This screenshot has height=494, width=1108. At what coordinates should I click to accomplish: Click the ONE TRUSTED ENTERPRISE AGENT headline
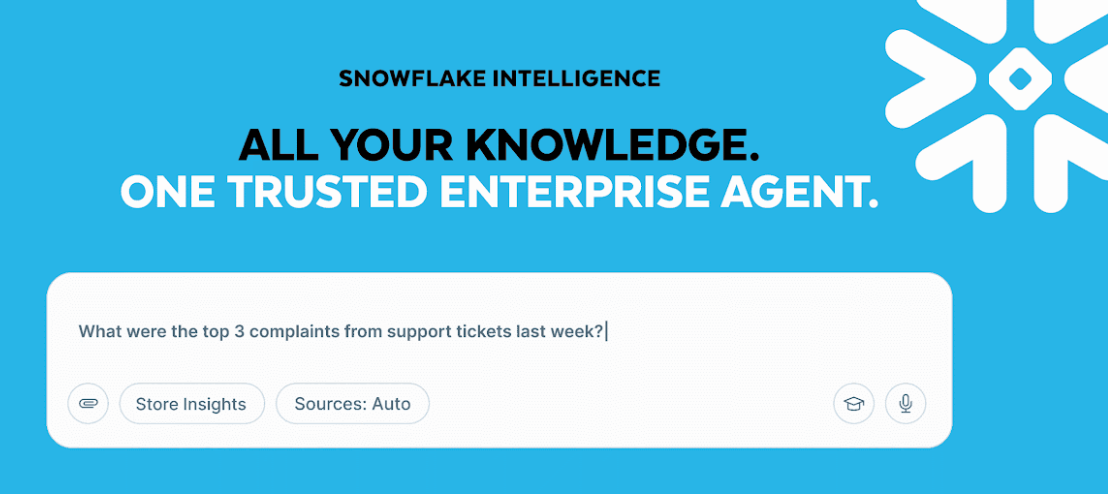499,192
